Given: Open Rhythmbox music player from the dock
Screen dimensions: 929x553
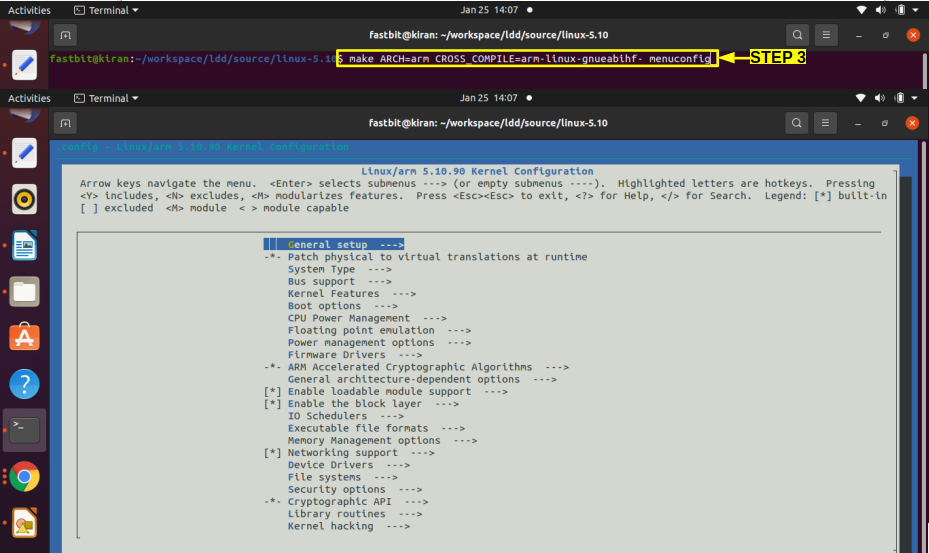Looking at the screenshot, I should 24,200.
